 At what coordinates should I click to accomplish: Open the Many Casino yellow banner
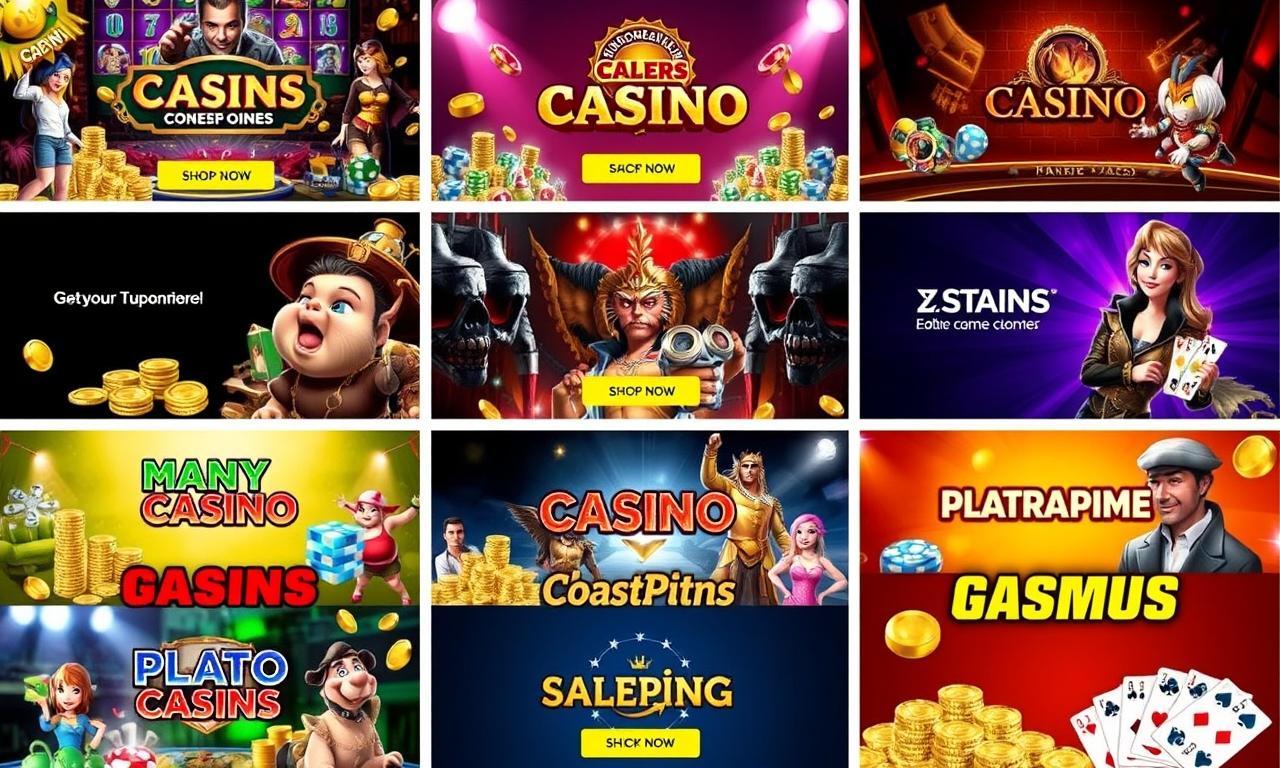(x=210, y=518)
